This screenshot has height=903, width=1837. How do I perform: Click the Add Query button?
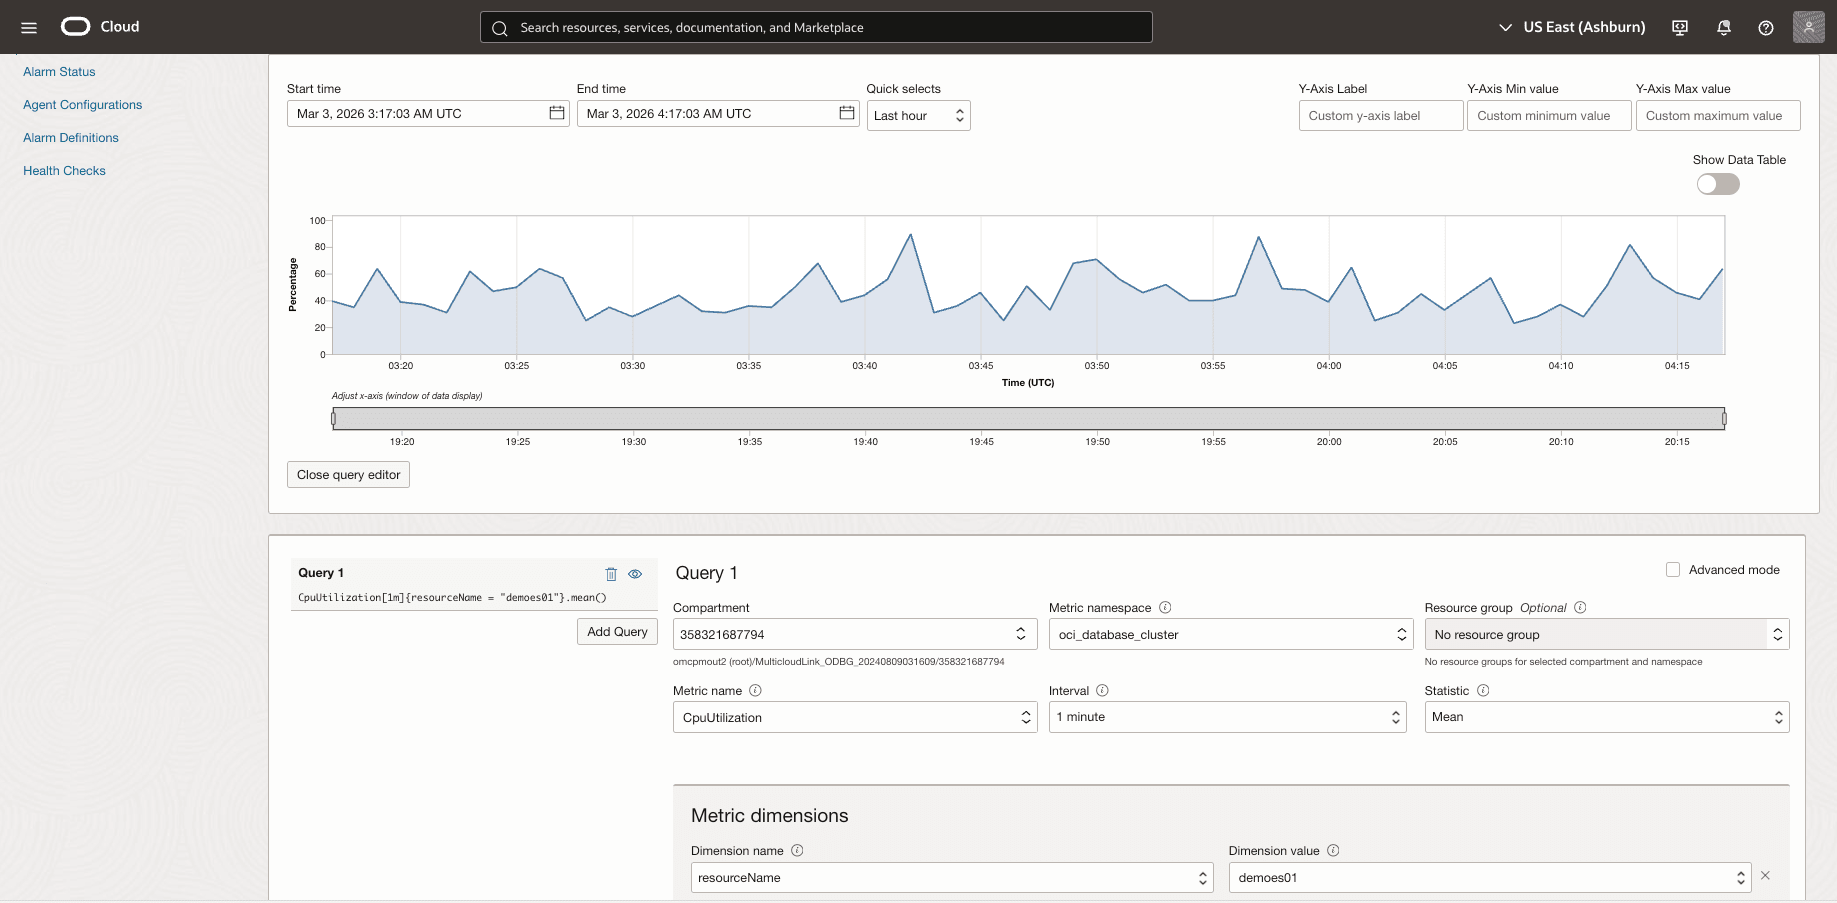(616, 631)
